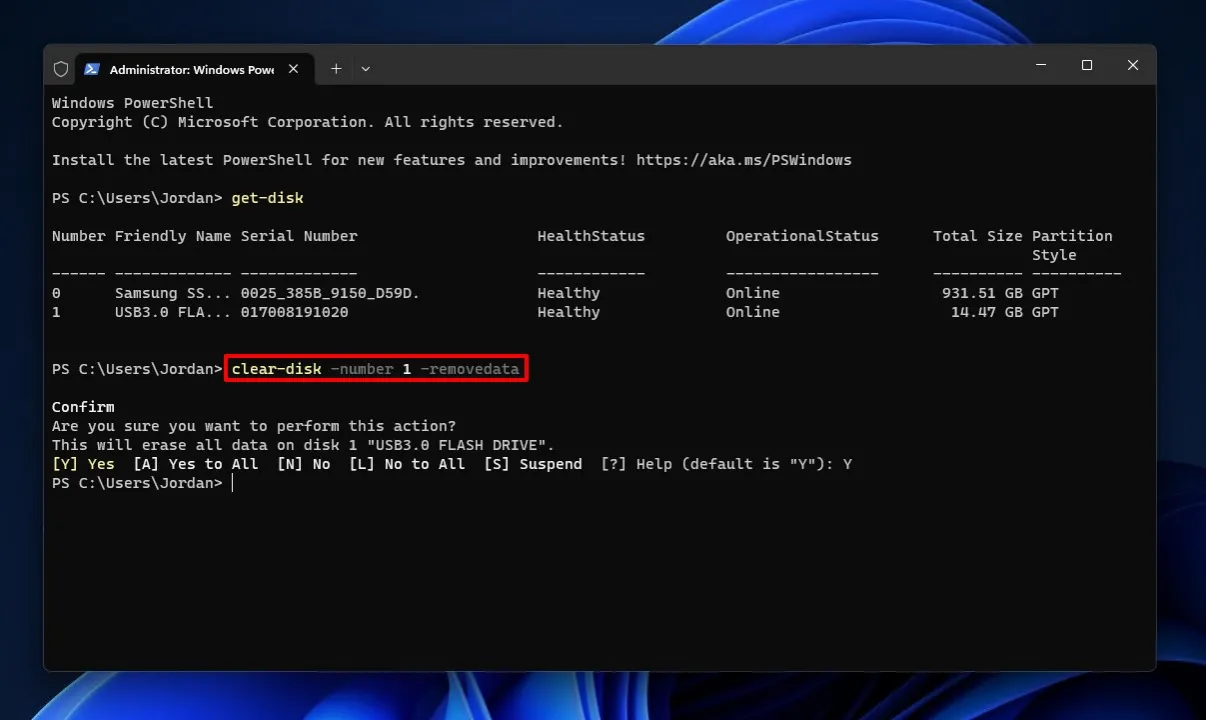Click the administrator shield icon in title bar
Image resolution: width=1206 pixels, height=720 pixels.
(61, 69)
